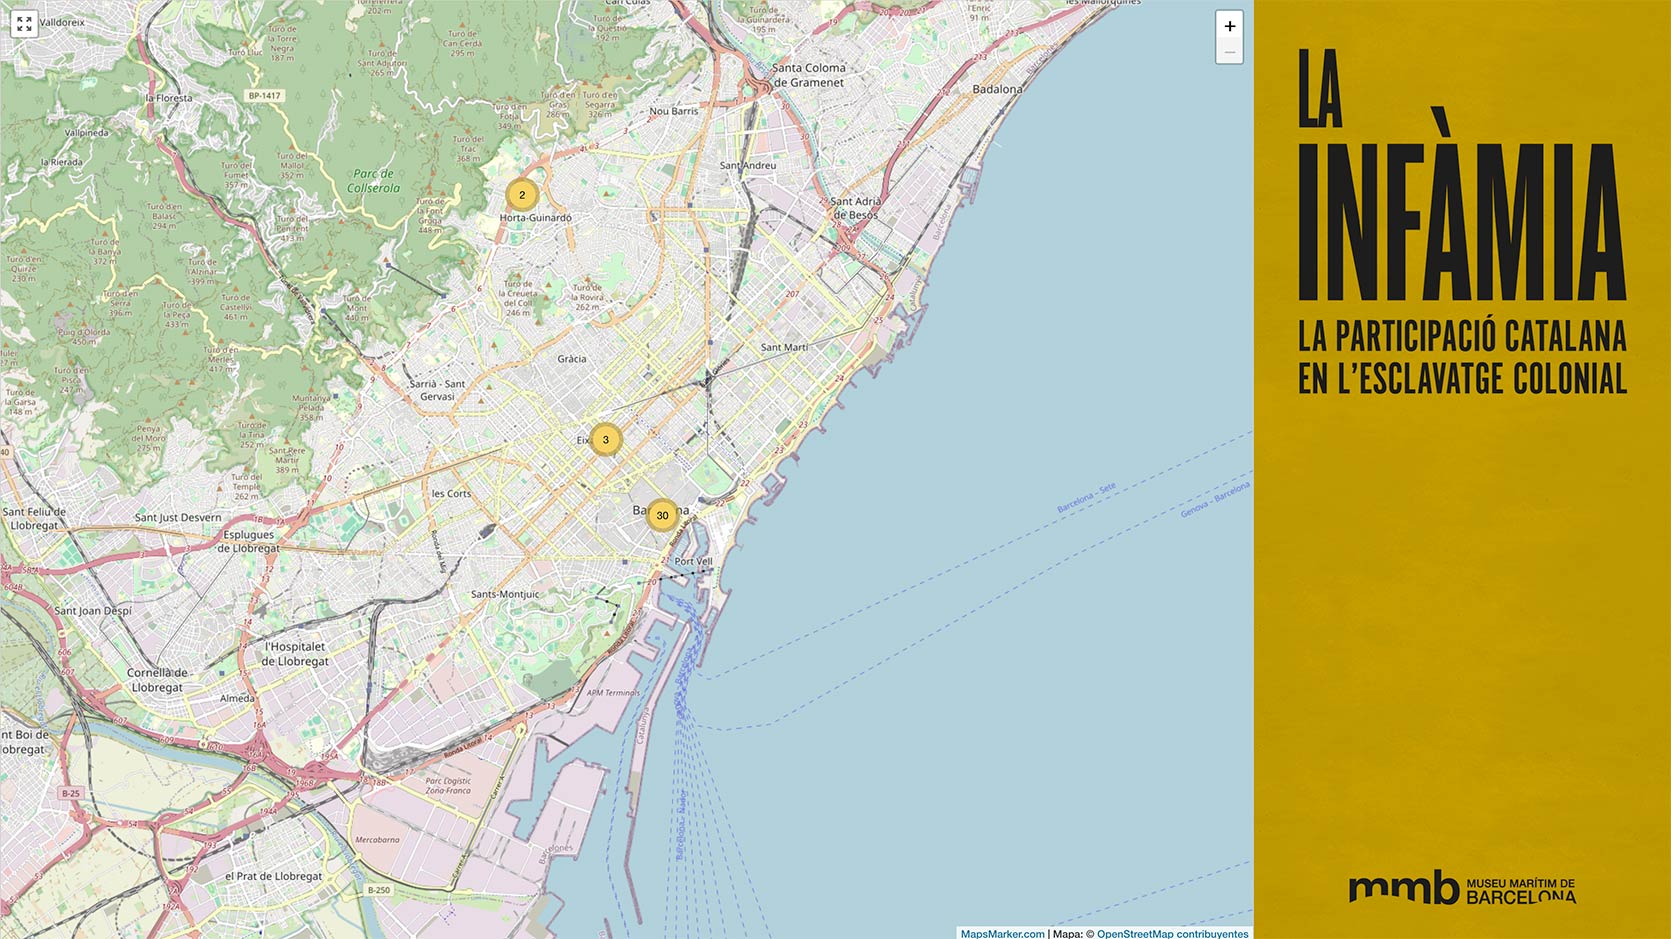The image size is (1671, 939).
Task: Click the Sants-Montjuïc label
Action: point(505,594)
